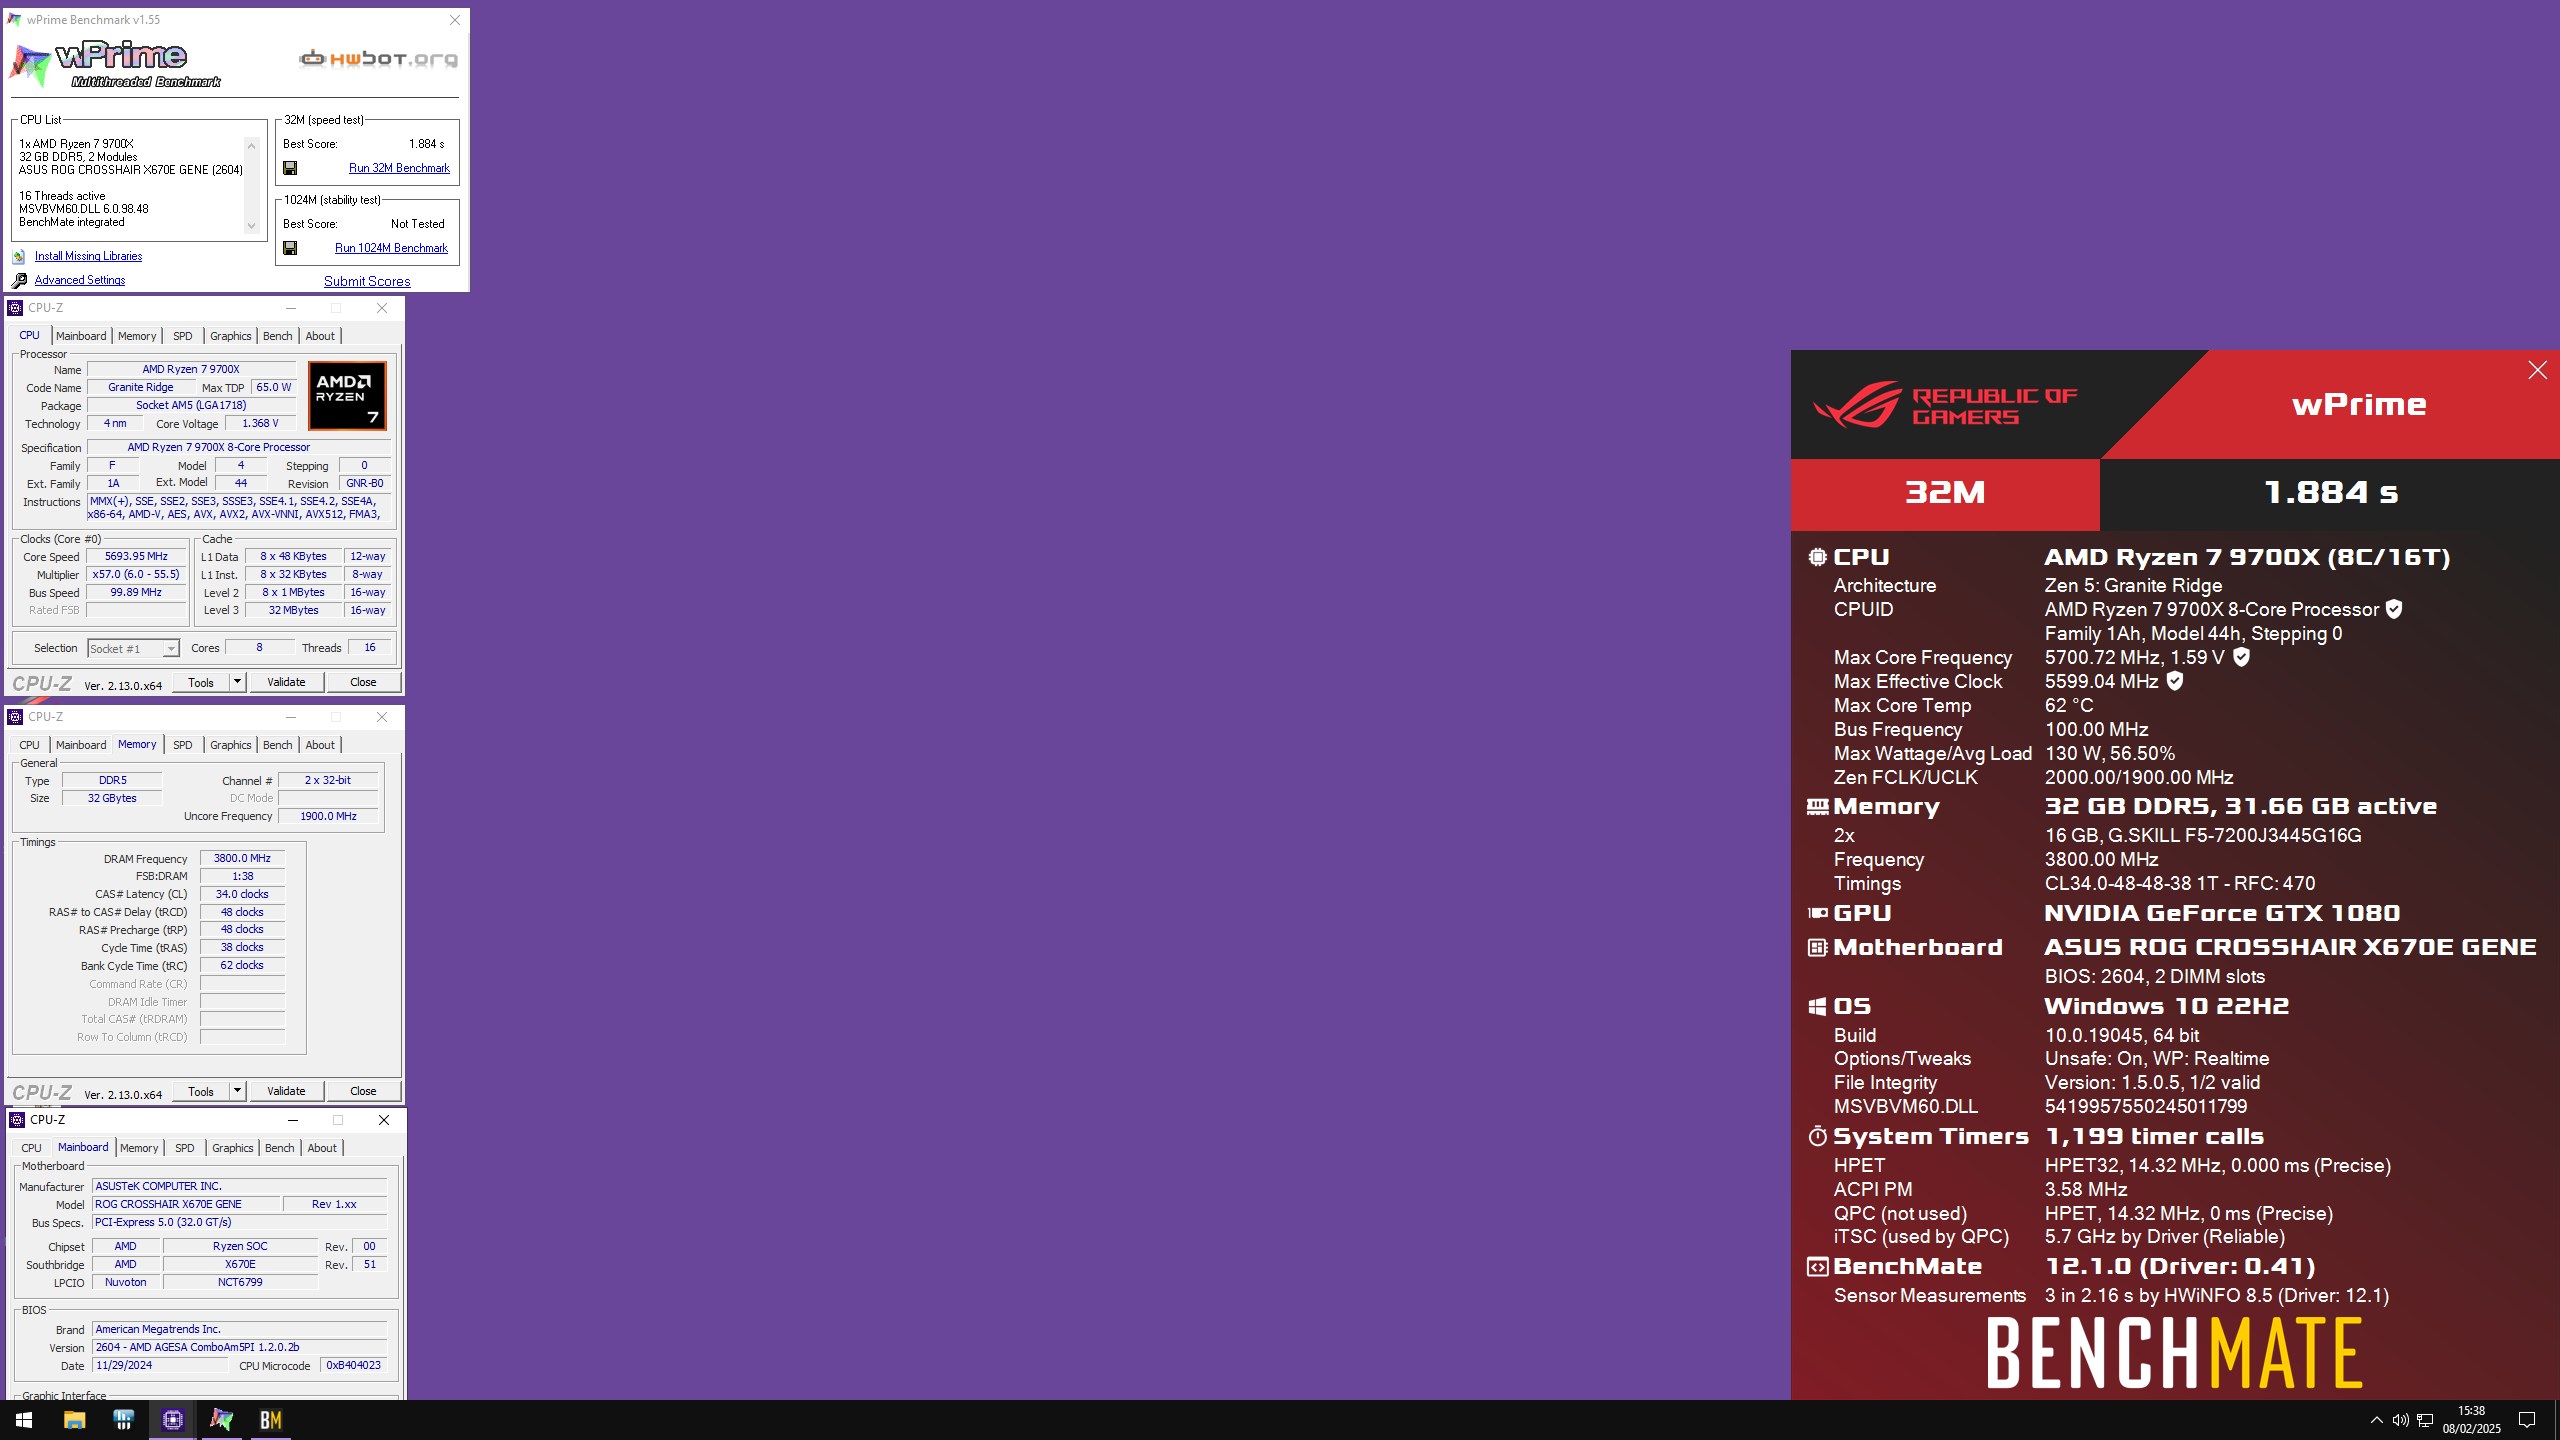2560x1440 pixels.
Task: Open the volume control in system tray
Action: pos(2400,1420)
